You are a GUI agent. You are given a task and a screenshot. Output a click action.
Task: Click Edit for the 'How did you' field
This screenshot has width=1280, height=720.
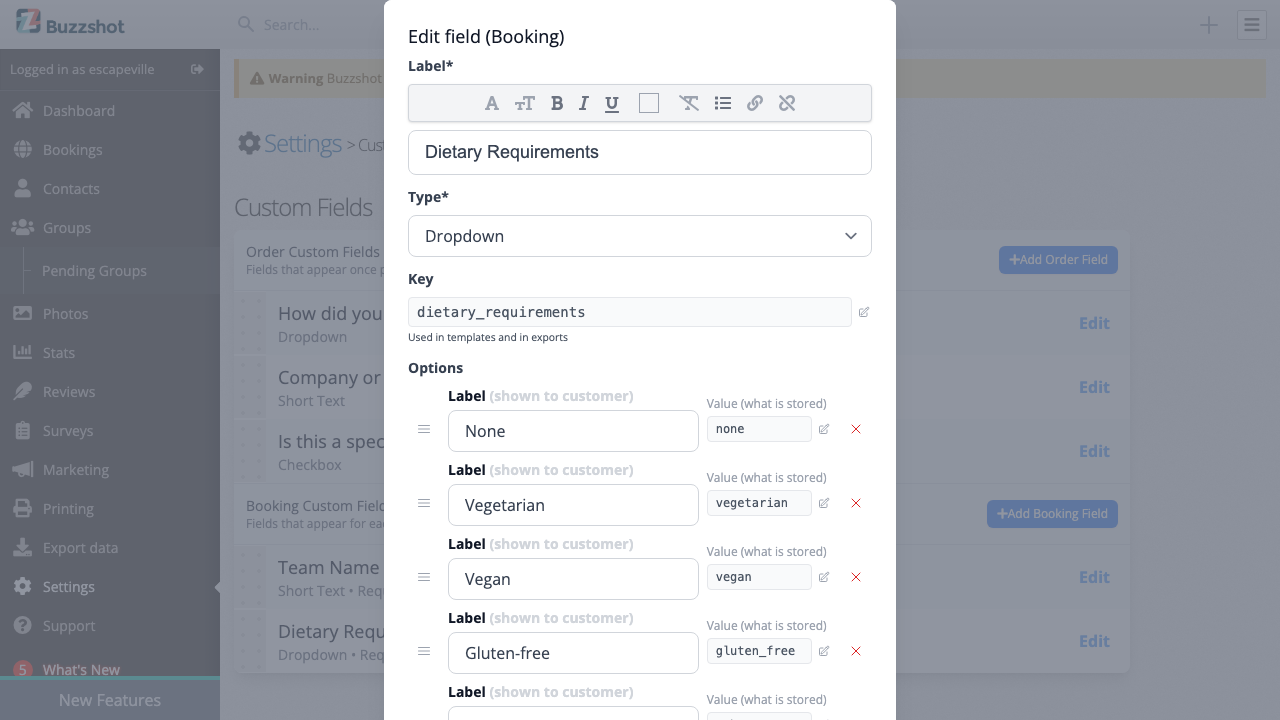click(x=1094, y=323)
